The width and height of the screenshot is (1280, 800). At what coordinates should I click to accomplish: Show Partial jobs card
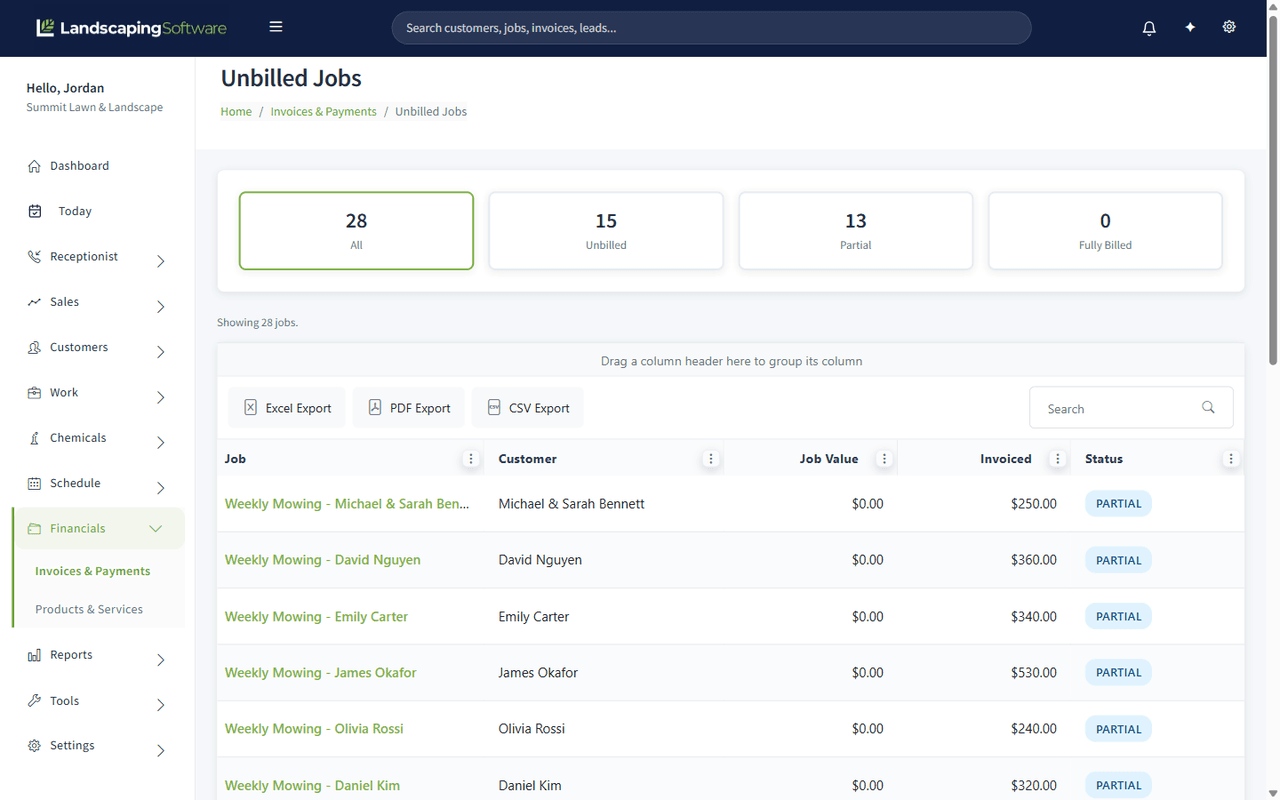pyautogui.click(x=856, y=231)
